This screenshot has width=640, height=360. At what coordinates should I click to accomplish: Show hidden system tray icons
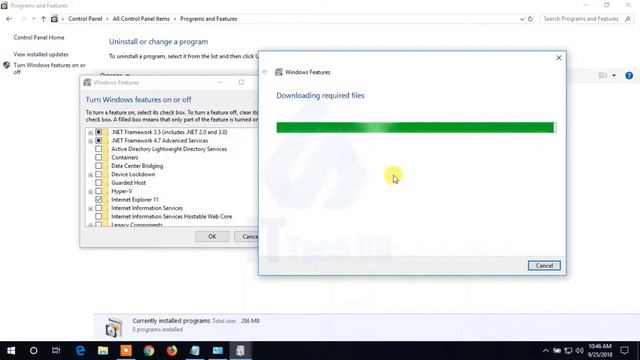click(x=546, y=351)
